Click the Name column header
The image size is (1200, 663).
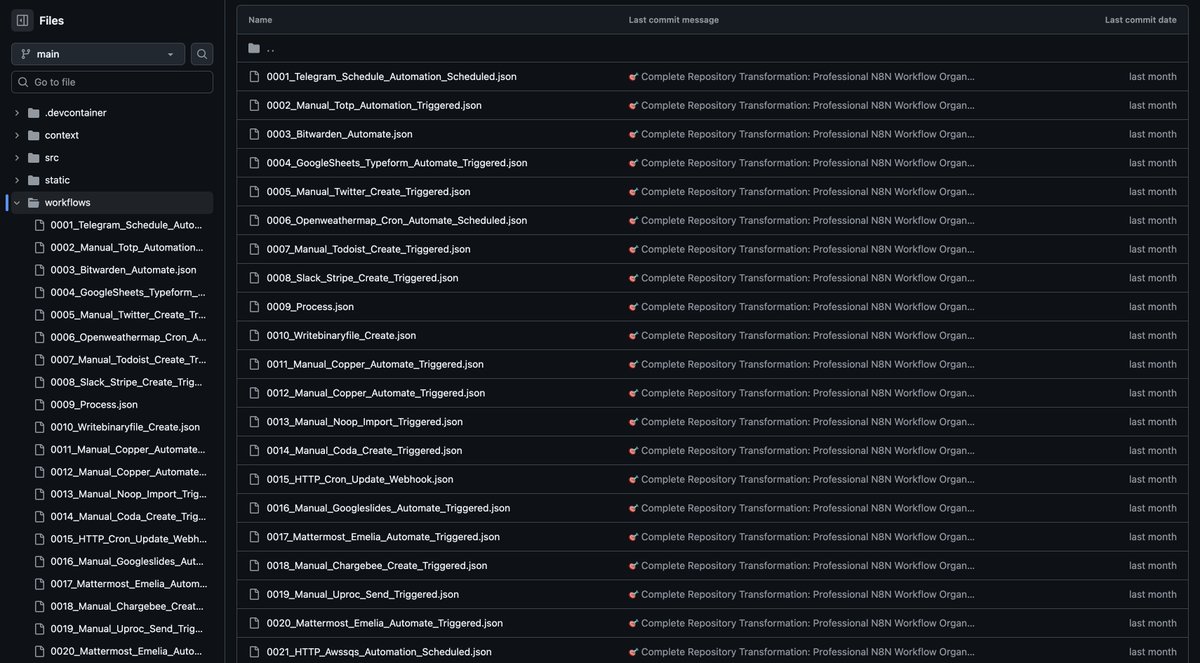pos(260,20)
